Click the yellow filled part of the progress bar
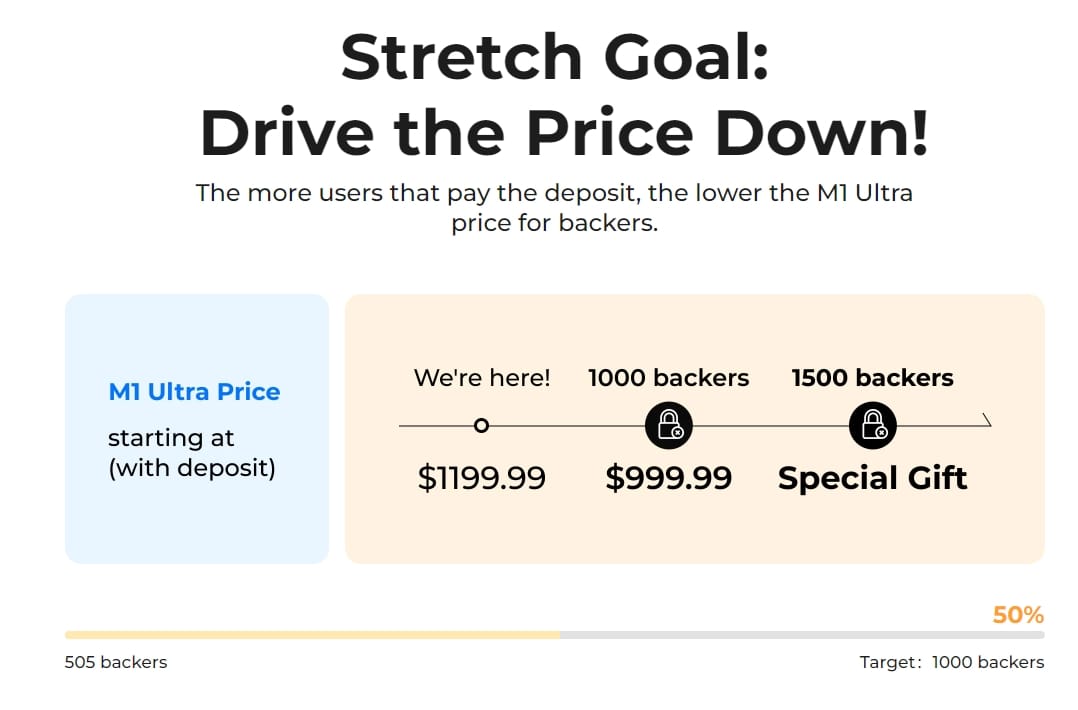Screen dimensions: 1078x710 click(312, 635)
